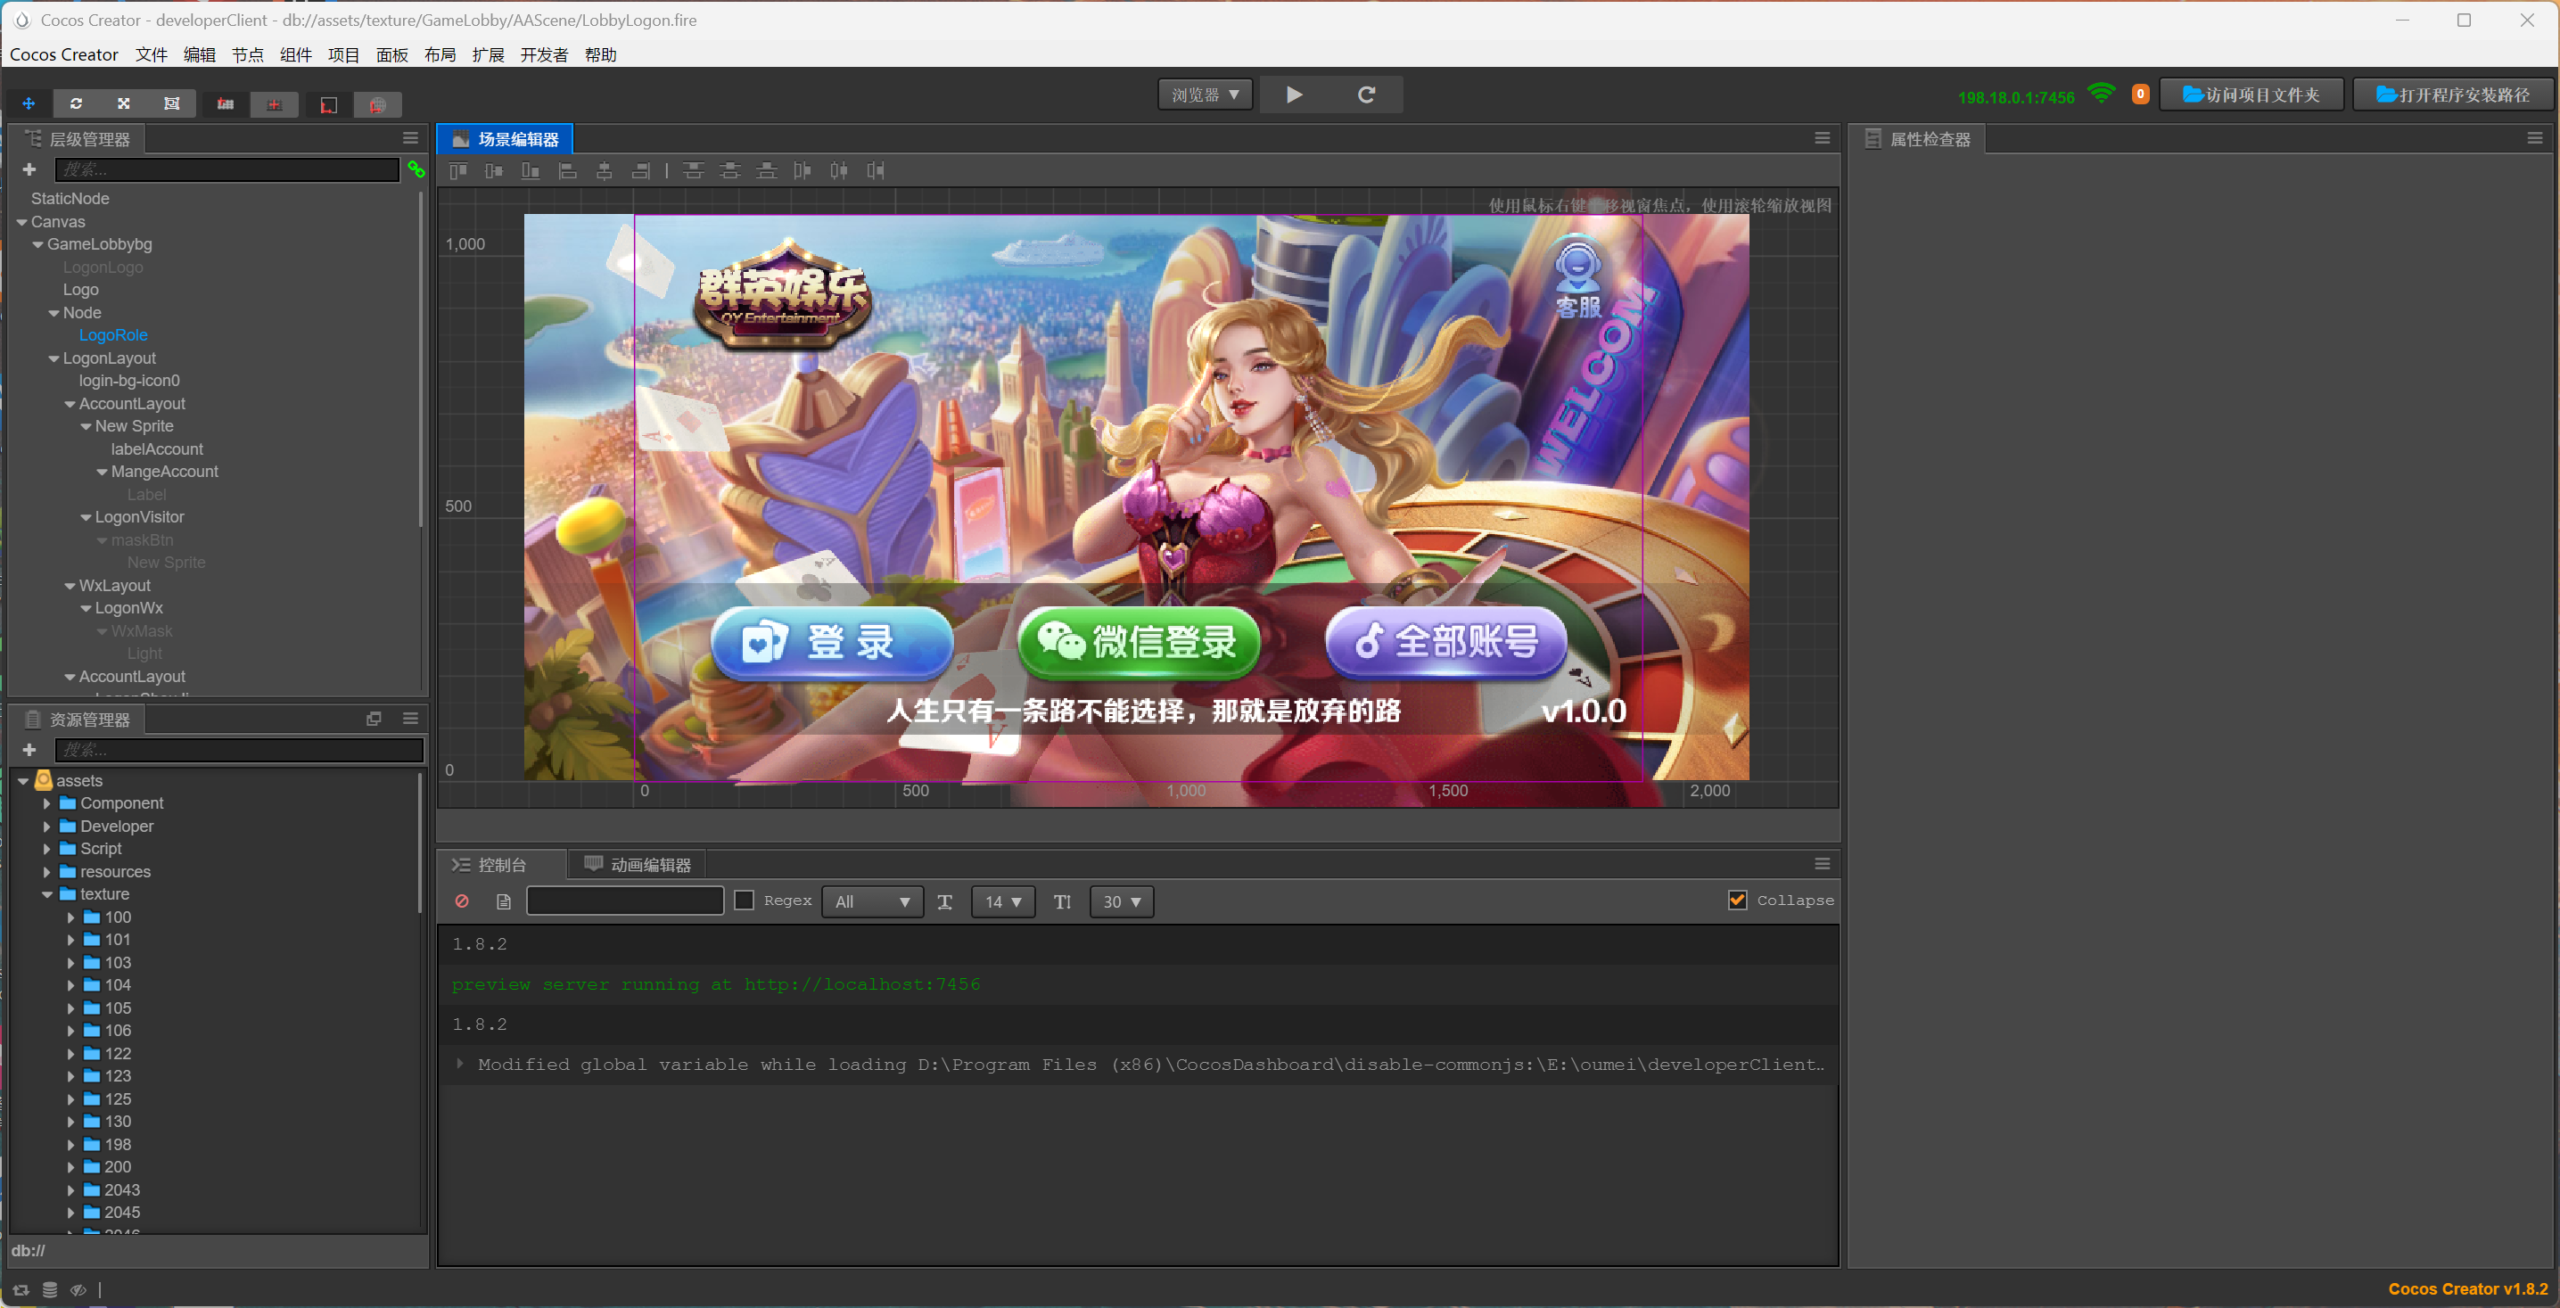Select the Move tool in the toolbar
2560x1308 pixels.
click(x=28, y=103)
